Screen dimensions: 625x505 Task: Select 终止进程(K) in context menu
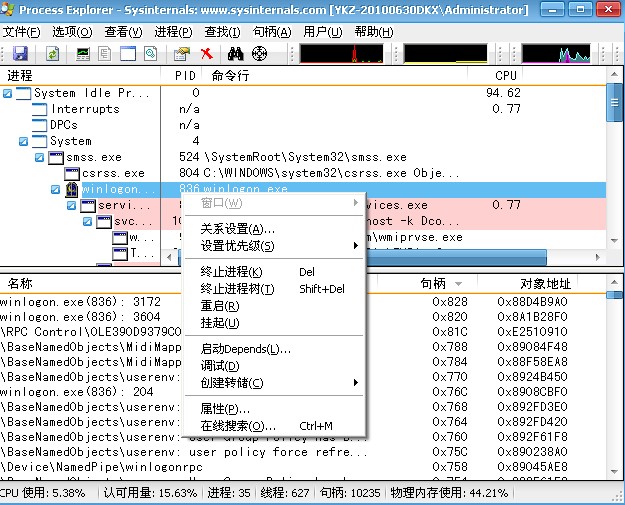tap(275, 272)
